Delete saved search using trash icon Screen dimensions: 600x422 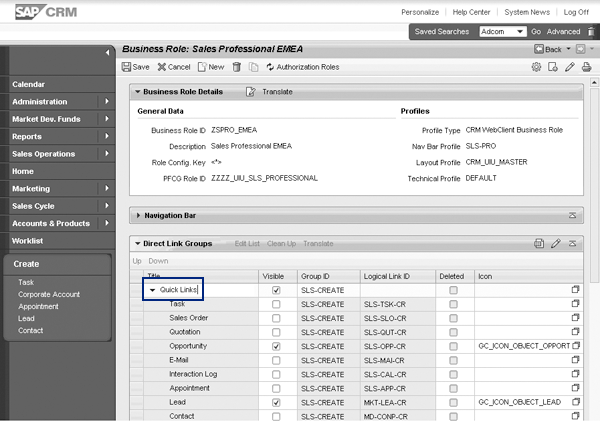[x=588, y=31]
